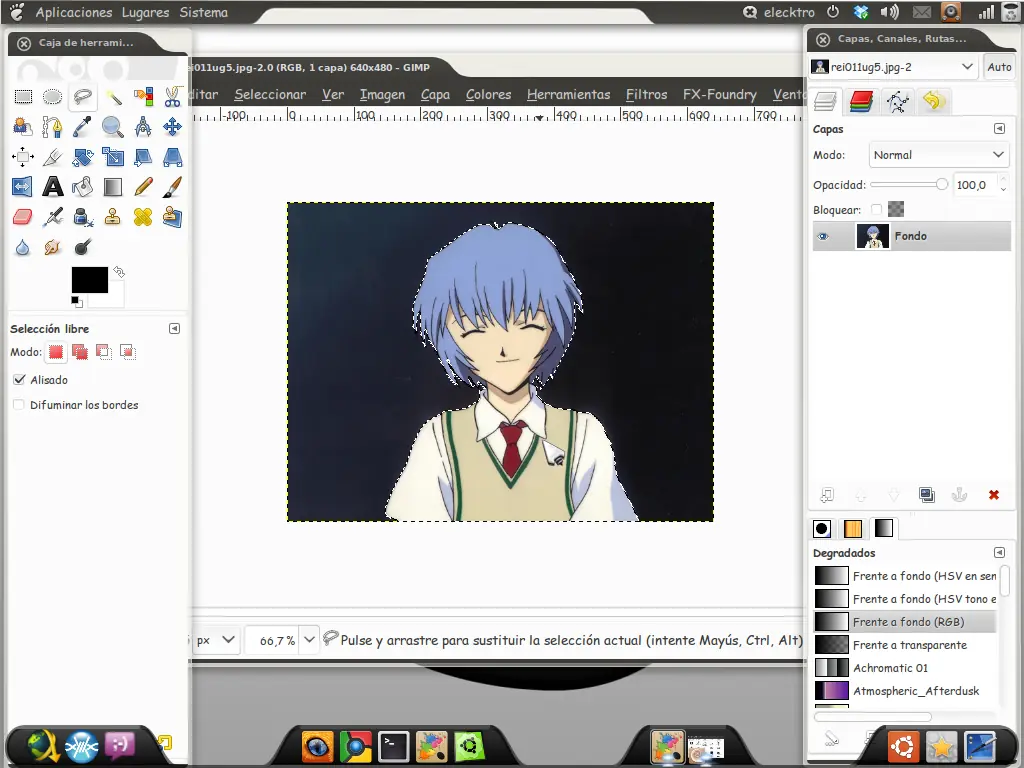
Task: Select the Ink tool
Action: (x=82, y=217)
